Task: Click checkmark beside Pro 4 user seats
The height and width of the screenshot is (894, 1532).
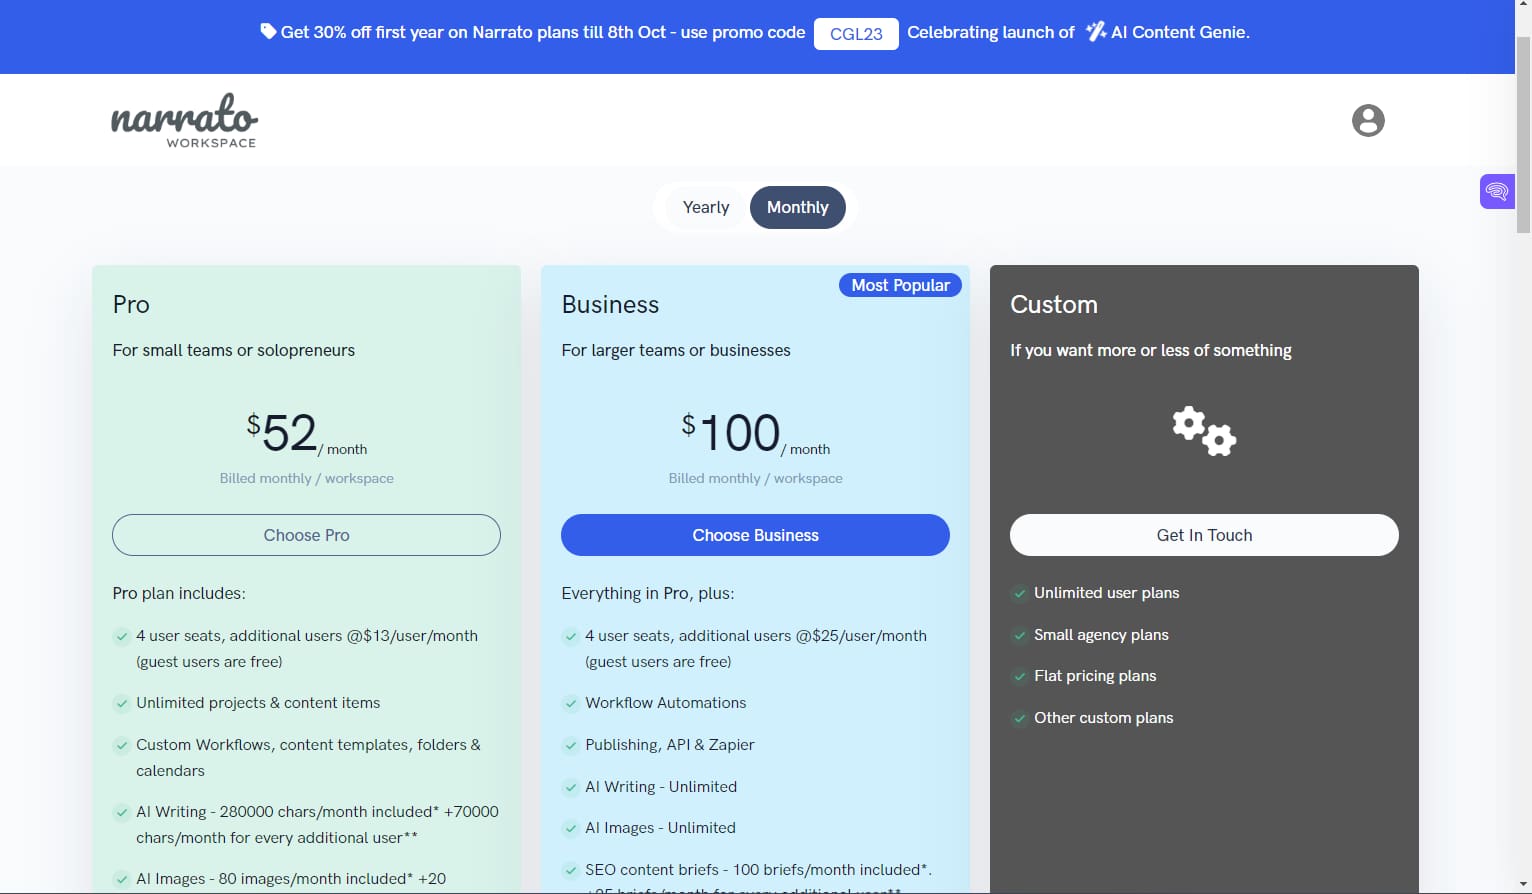Action: tap(121, 637)
